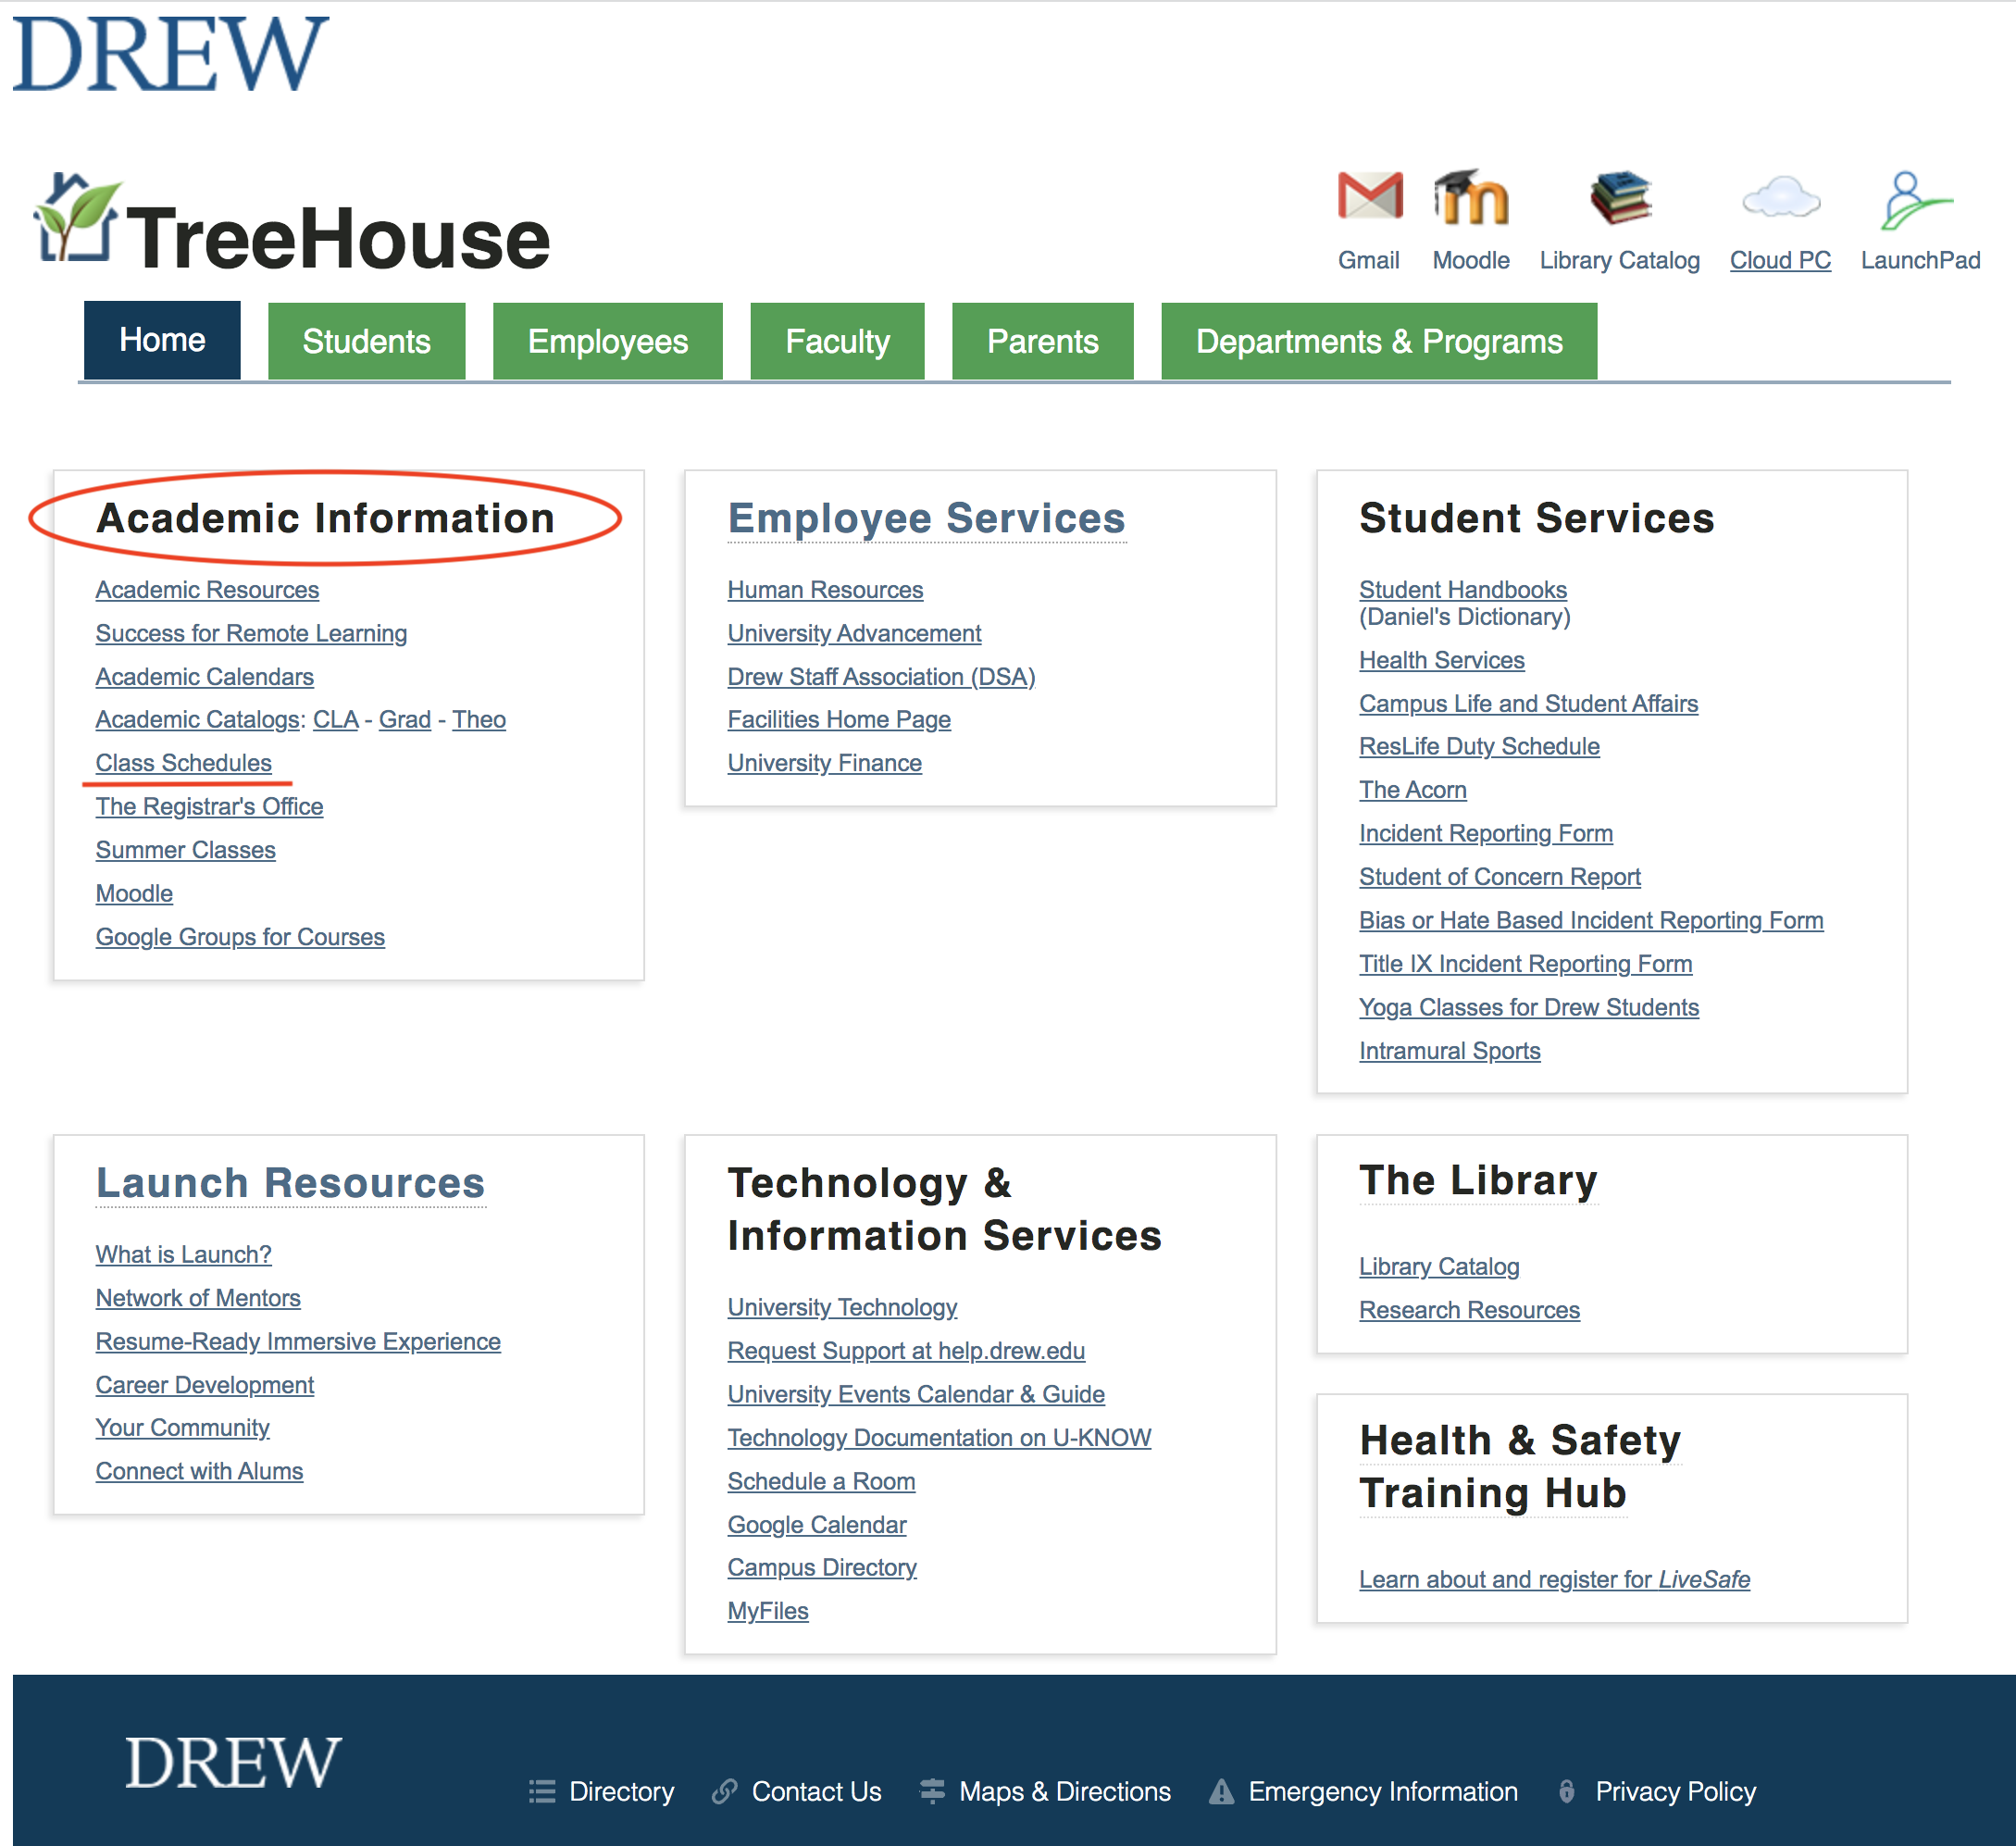This screenshot has height=1846, width=2016.
Task: Click the white DREW footer logo
Action: 233,1763
